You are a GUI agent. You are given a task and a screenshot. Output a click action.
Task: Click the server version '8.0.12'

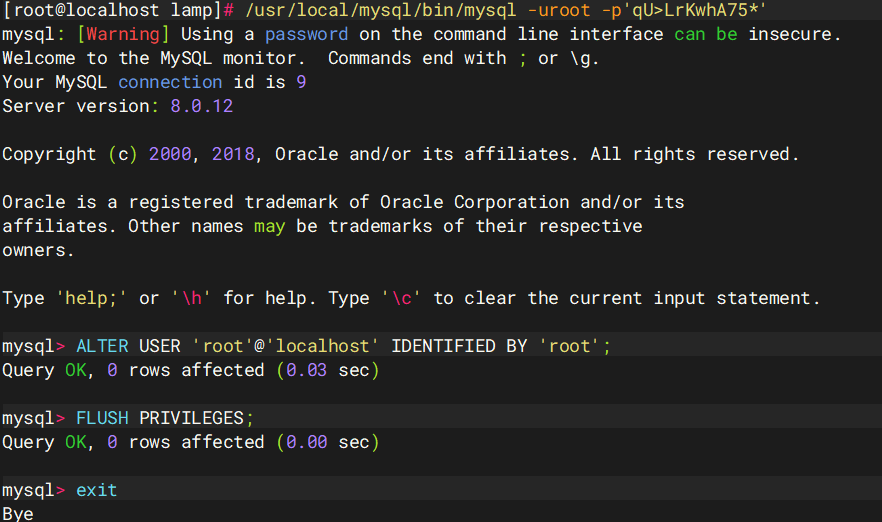tap(202, 106)
